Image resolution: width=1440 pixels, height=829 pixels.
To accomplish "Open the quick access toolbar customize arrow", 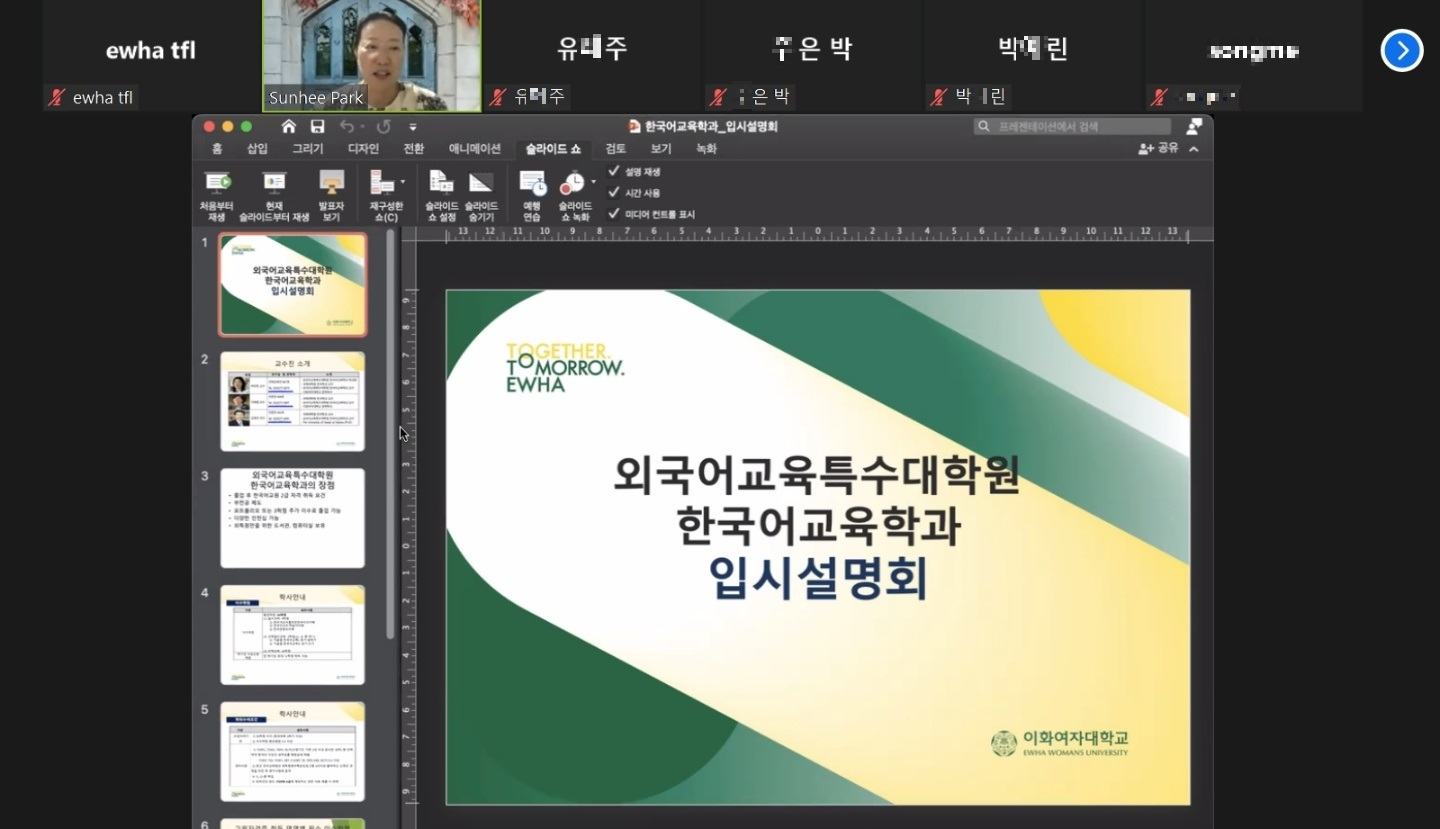I will coord(413,127).
